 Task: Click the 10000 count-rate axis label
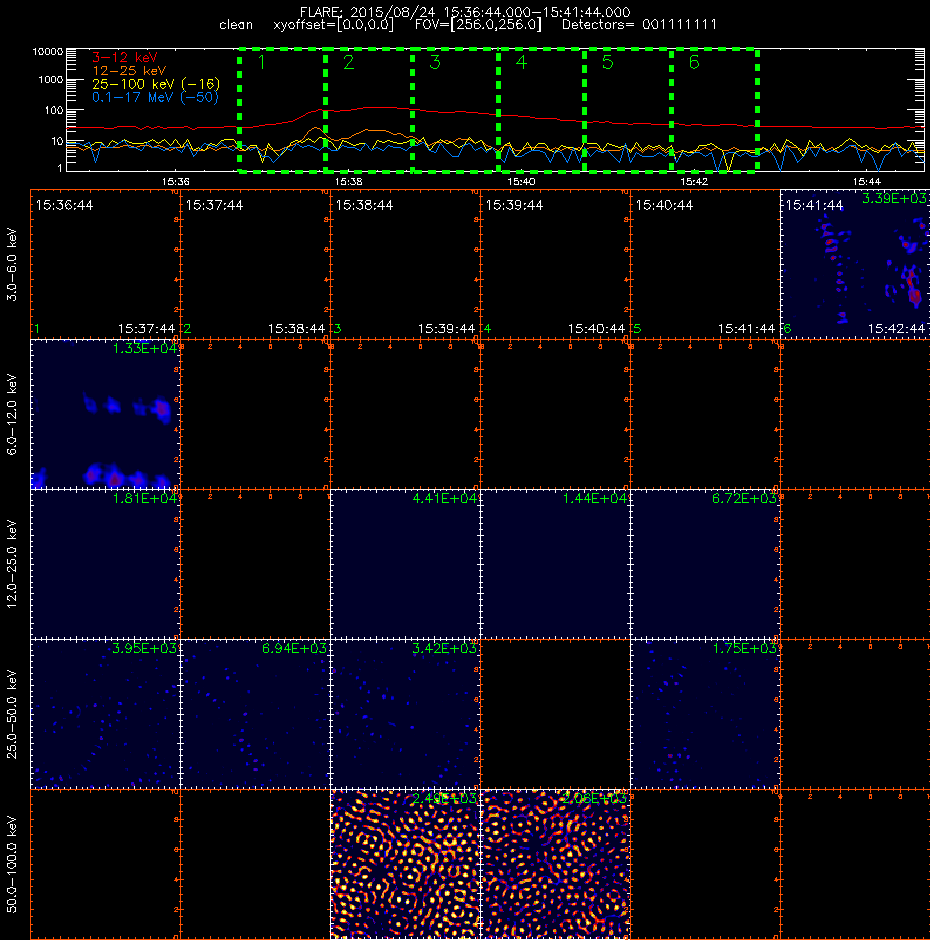[x=47, y=52]
